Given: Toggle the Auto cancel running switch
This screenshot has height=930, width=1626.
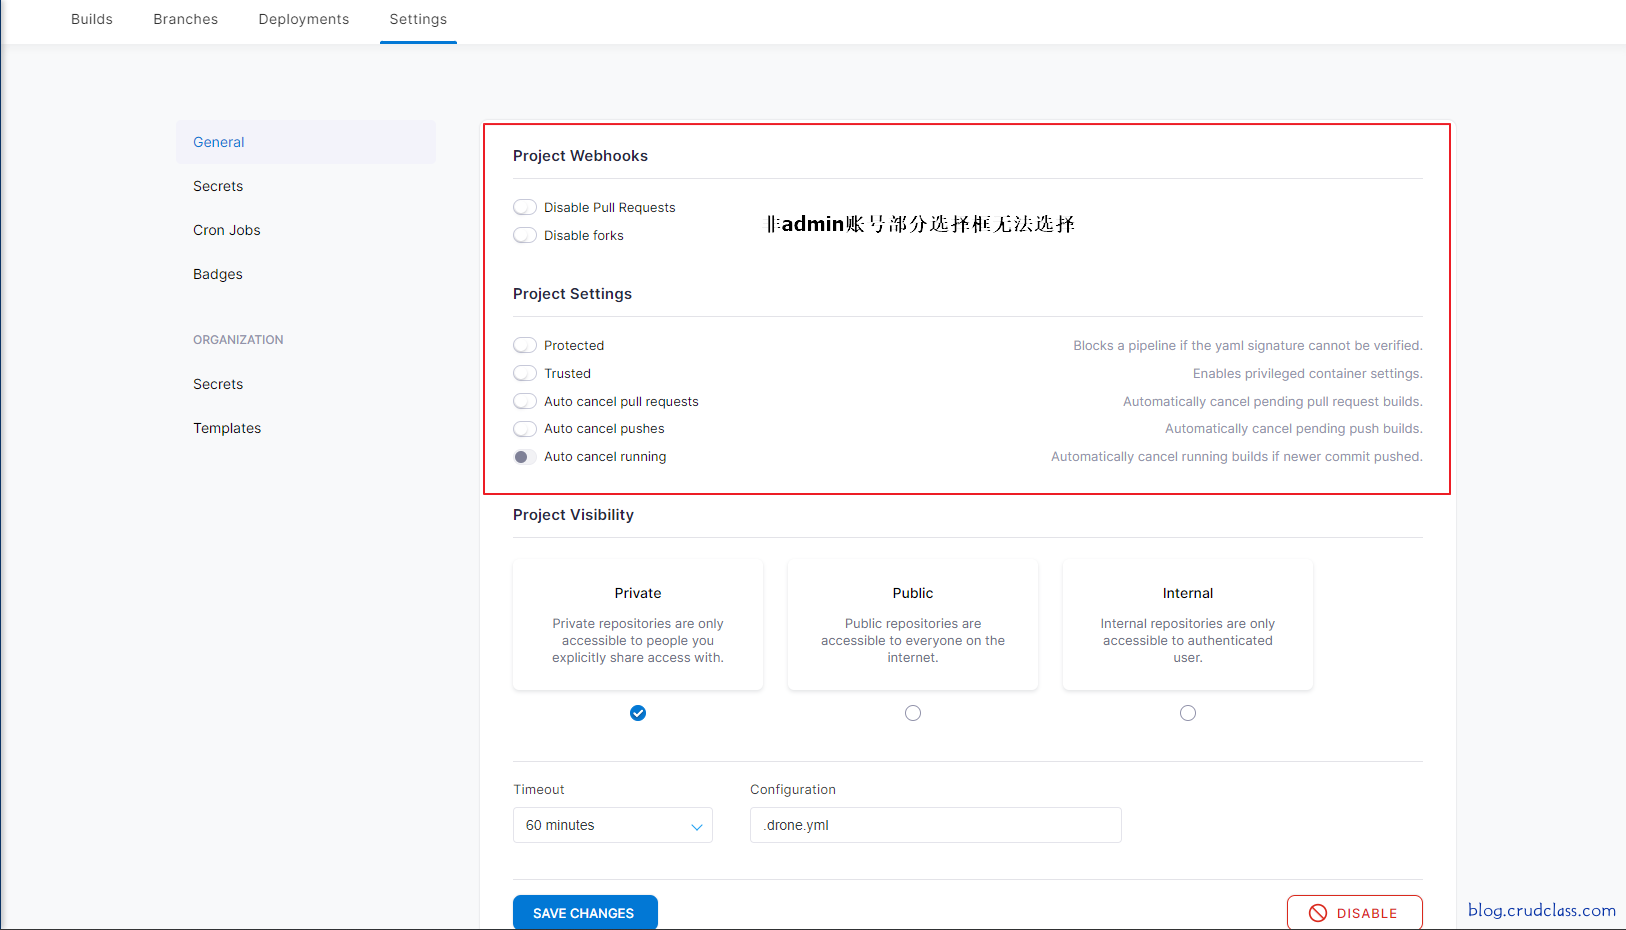Looking at the screenshot, I should pos(525,457).
